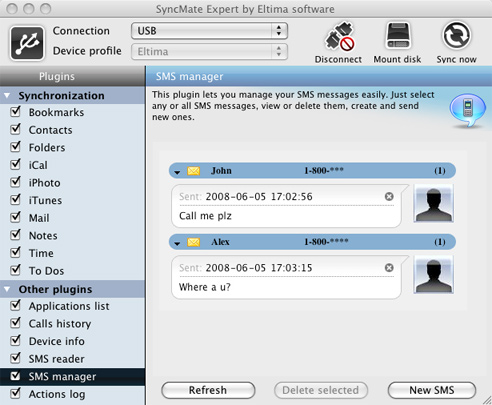Screen dimensions: 492x405
Task: Click the window resize grip corner
Action: [x=487, y=400]
